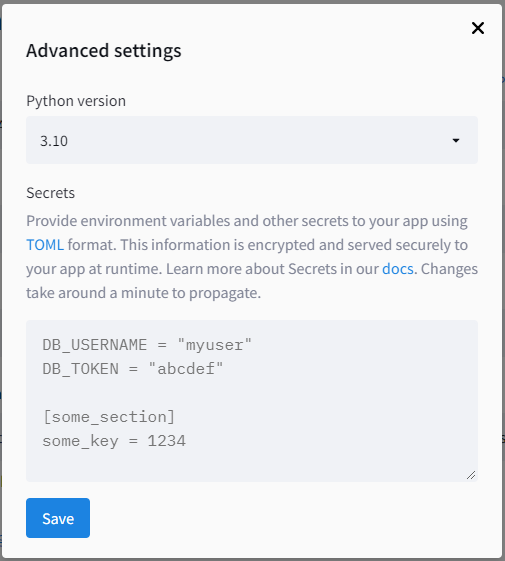Open the Secrets docs link
The width and height of the screenshot is (505, 561).
click(398, 269)
